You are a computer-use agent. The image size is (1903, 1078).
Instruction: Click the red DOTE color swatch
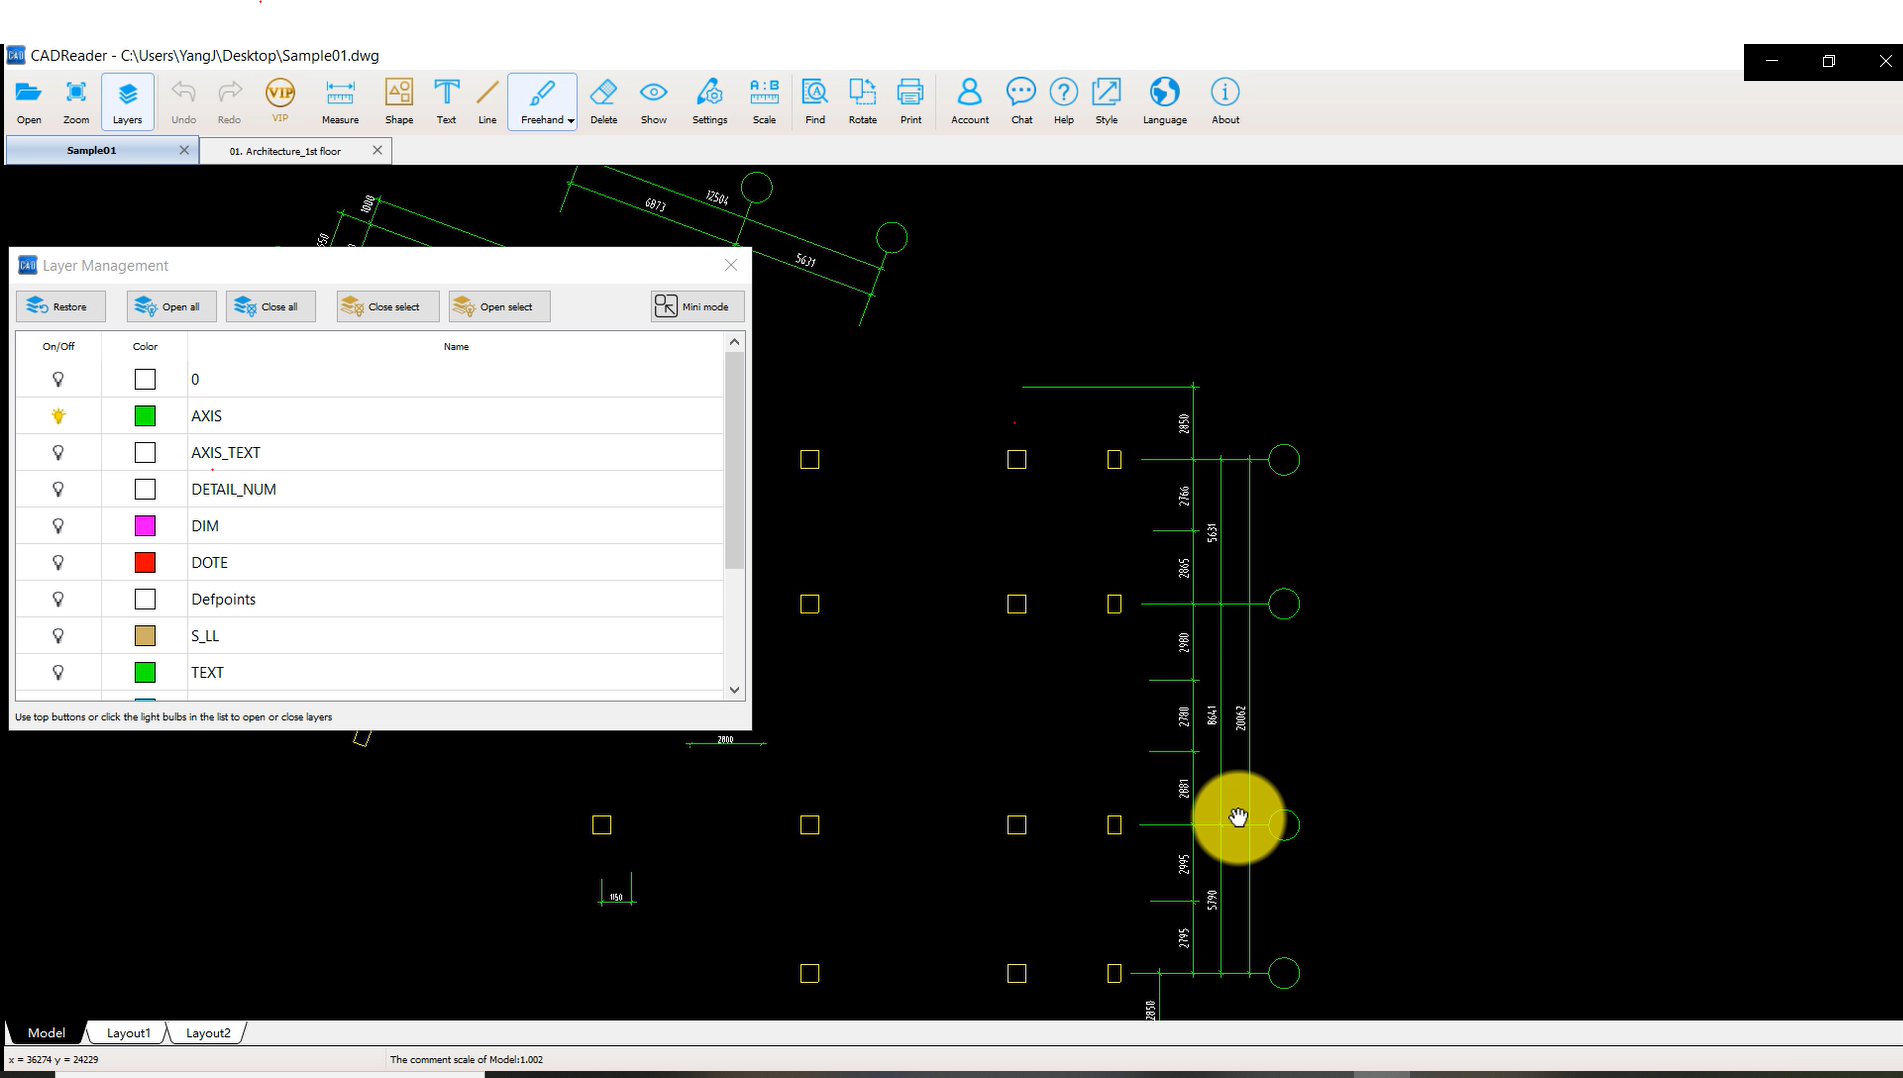point(145,563)
